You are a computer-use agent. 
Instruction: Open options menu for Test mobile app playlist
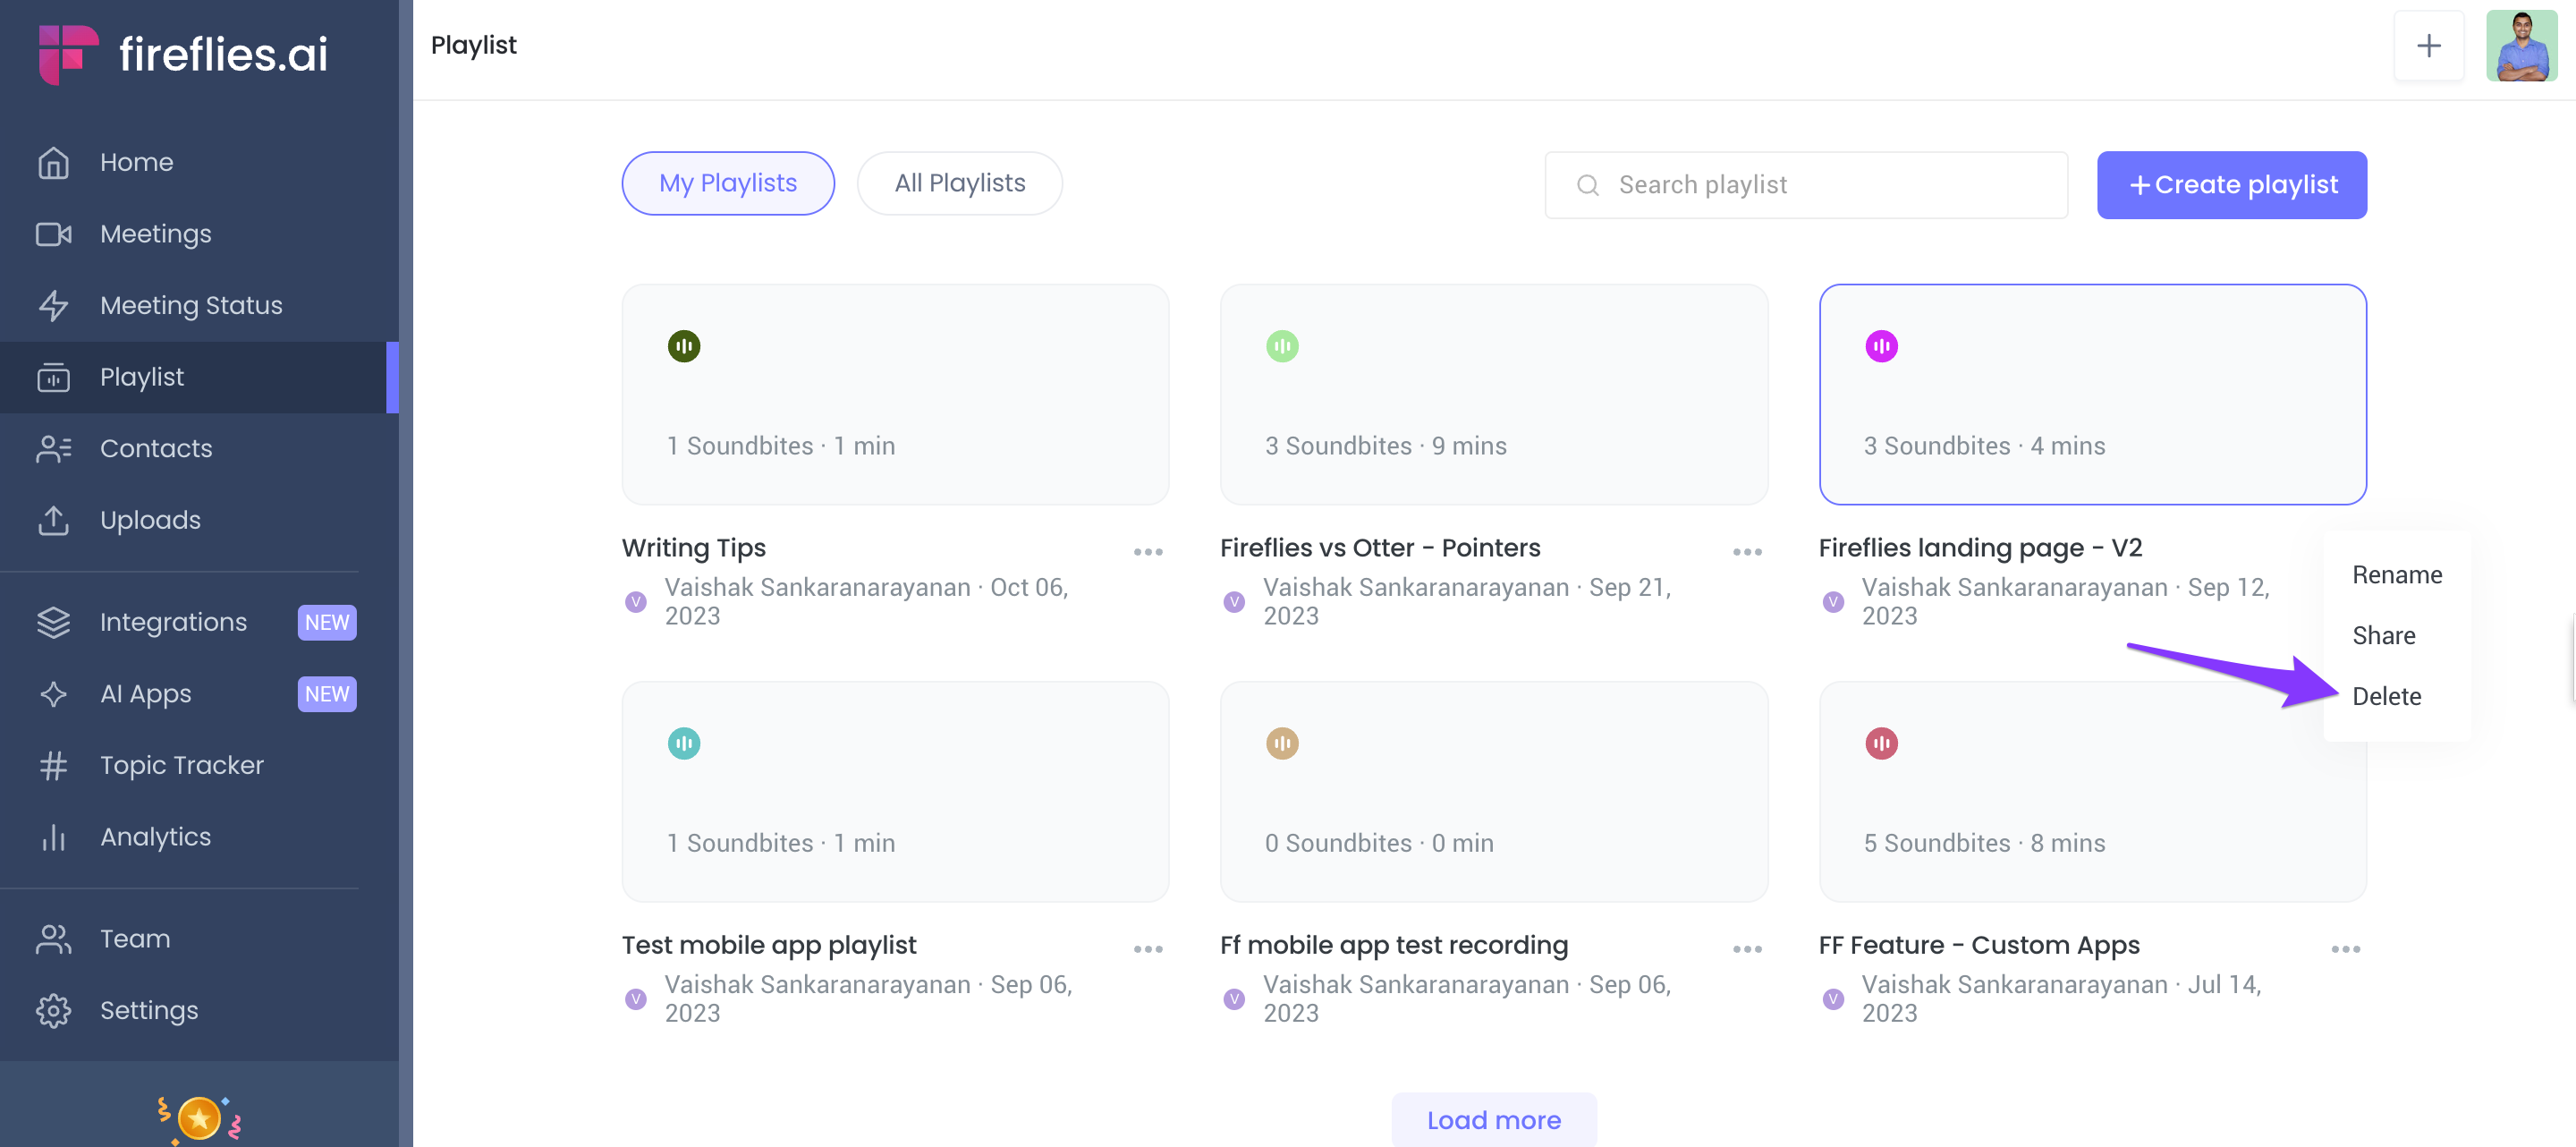[x=1148, y=949]
